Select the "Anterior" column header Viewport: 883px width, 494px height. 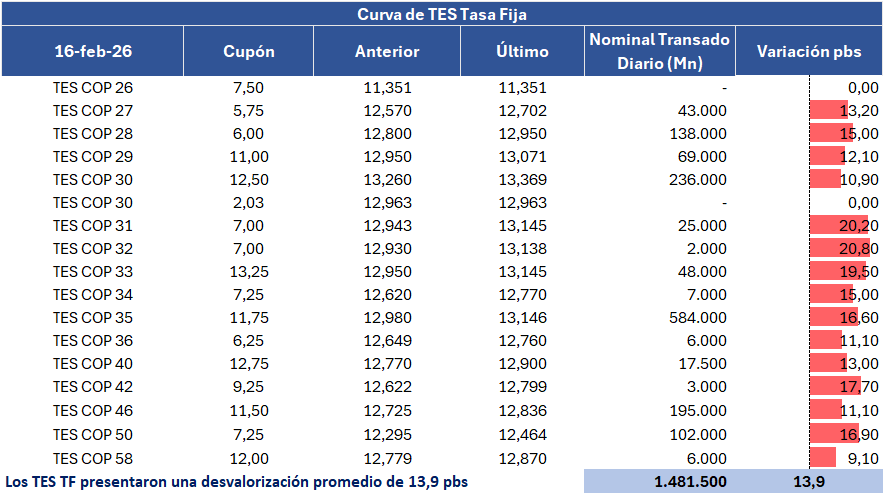tap(387, 51)
